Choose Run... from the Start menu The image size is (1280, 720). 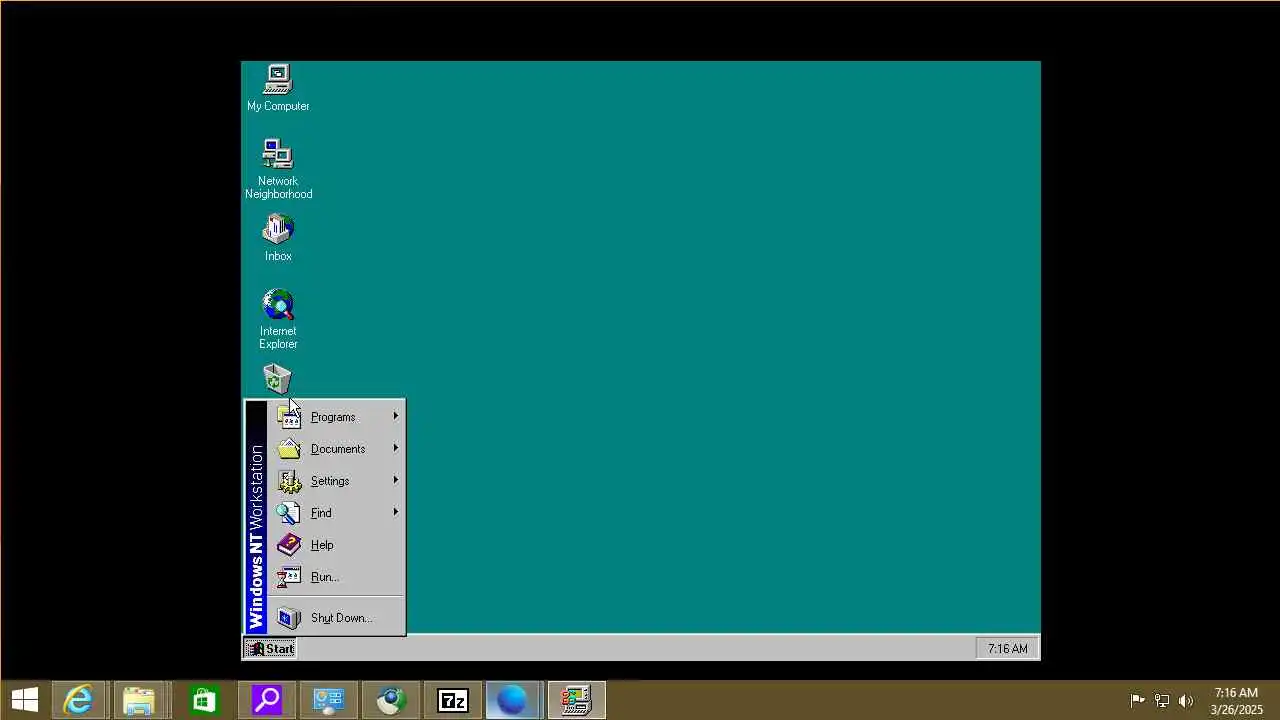pyautogui.click(x=338, y=577)
